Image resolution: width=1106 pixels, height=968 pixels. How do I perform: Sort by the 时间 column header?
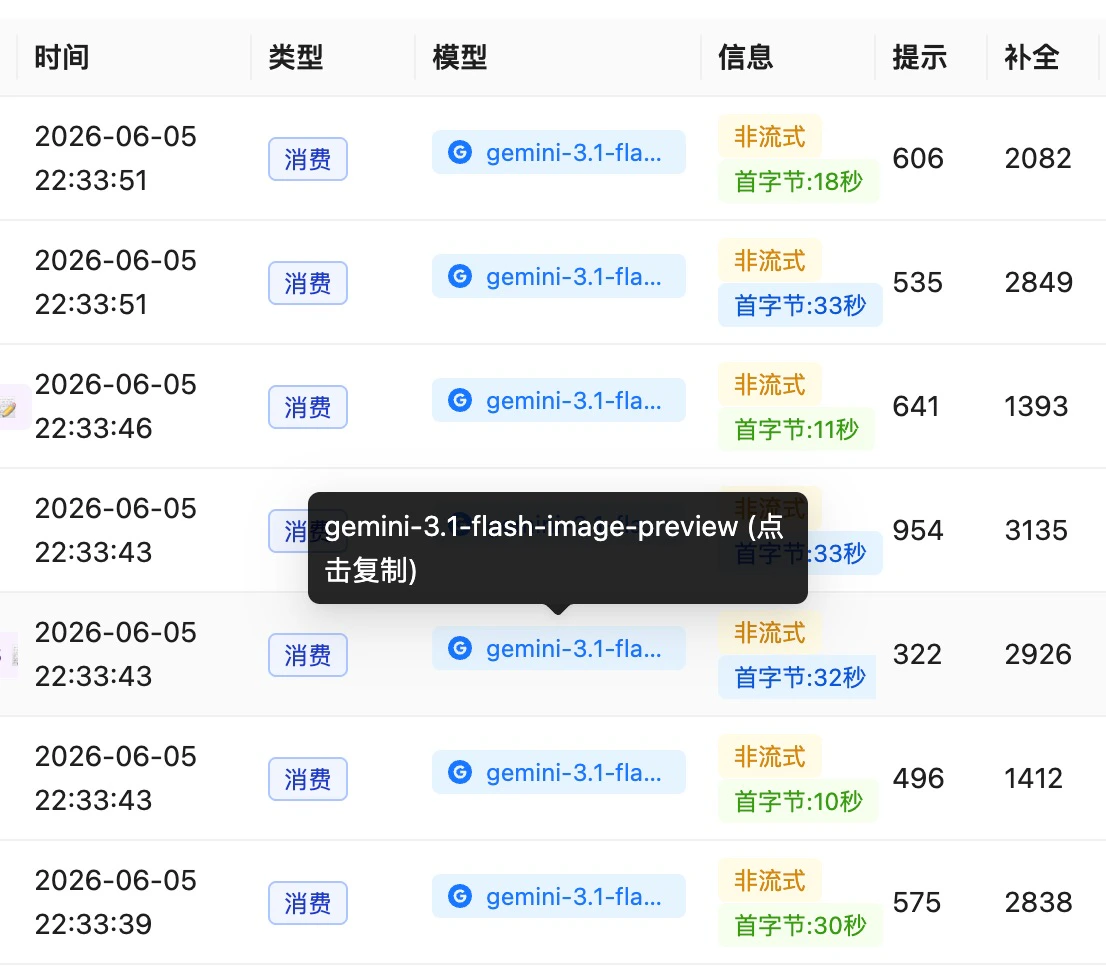coord(61,57)
